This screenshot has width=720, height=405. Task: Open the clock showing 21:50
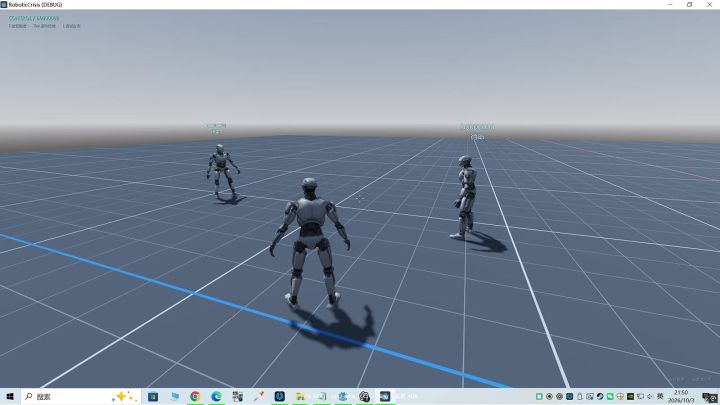(681, 396)
